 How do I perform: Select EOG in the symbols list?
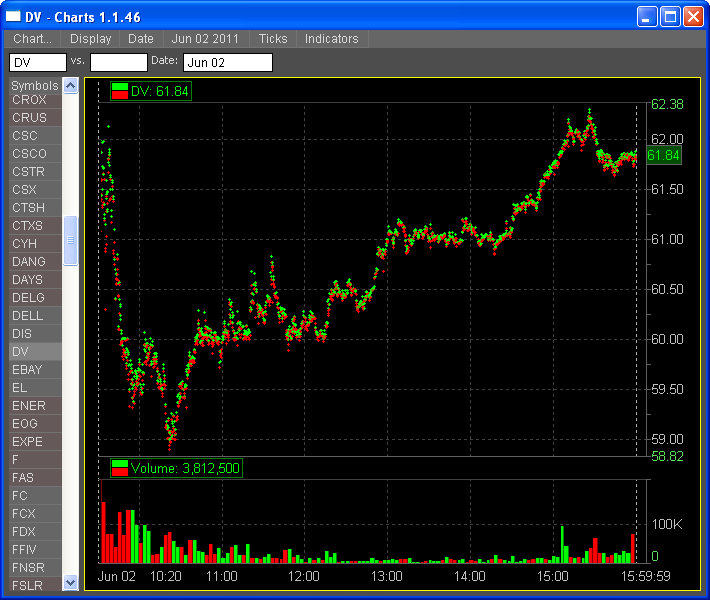(x=35, y=424)
